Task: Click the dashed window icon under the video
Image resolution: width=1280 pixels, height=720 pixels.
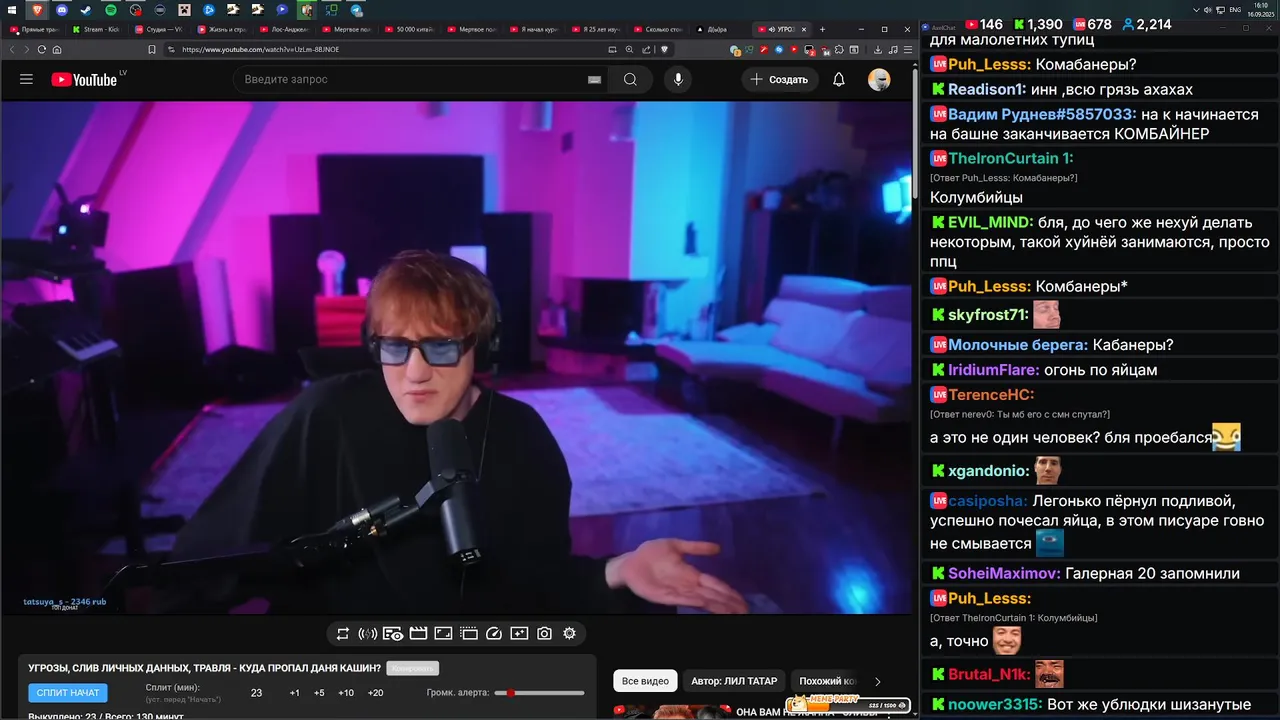Action: tap(469, 633)
